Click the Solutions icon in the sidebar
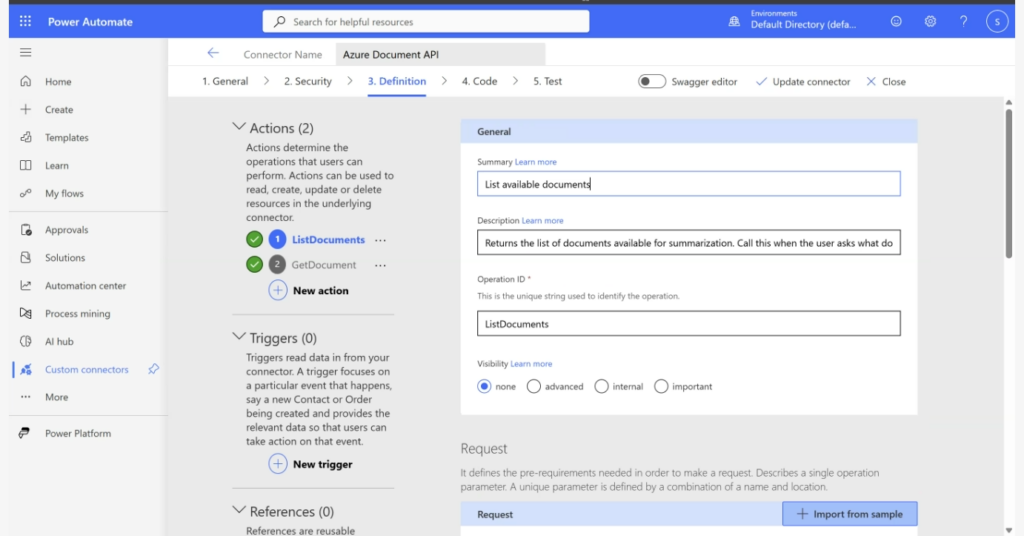 point(25,257)
